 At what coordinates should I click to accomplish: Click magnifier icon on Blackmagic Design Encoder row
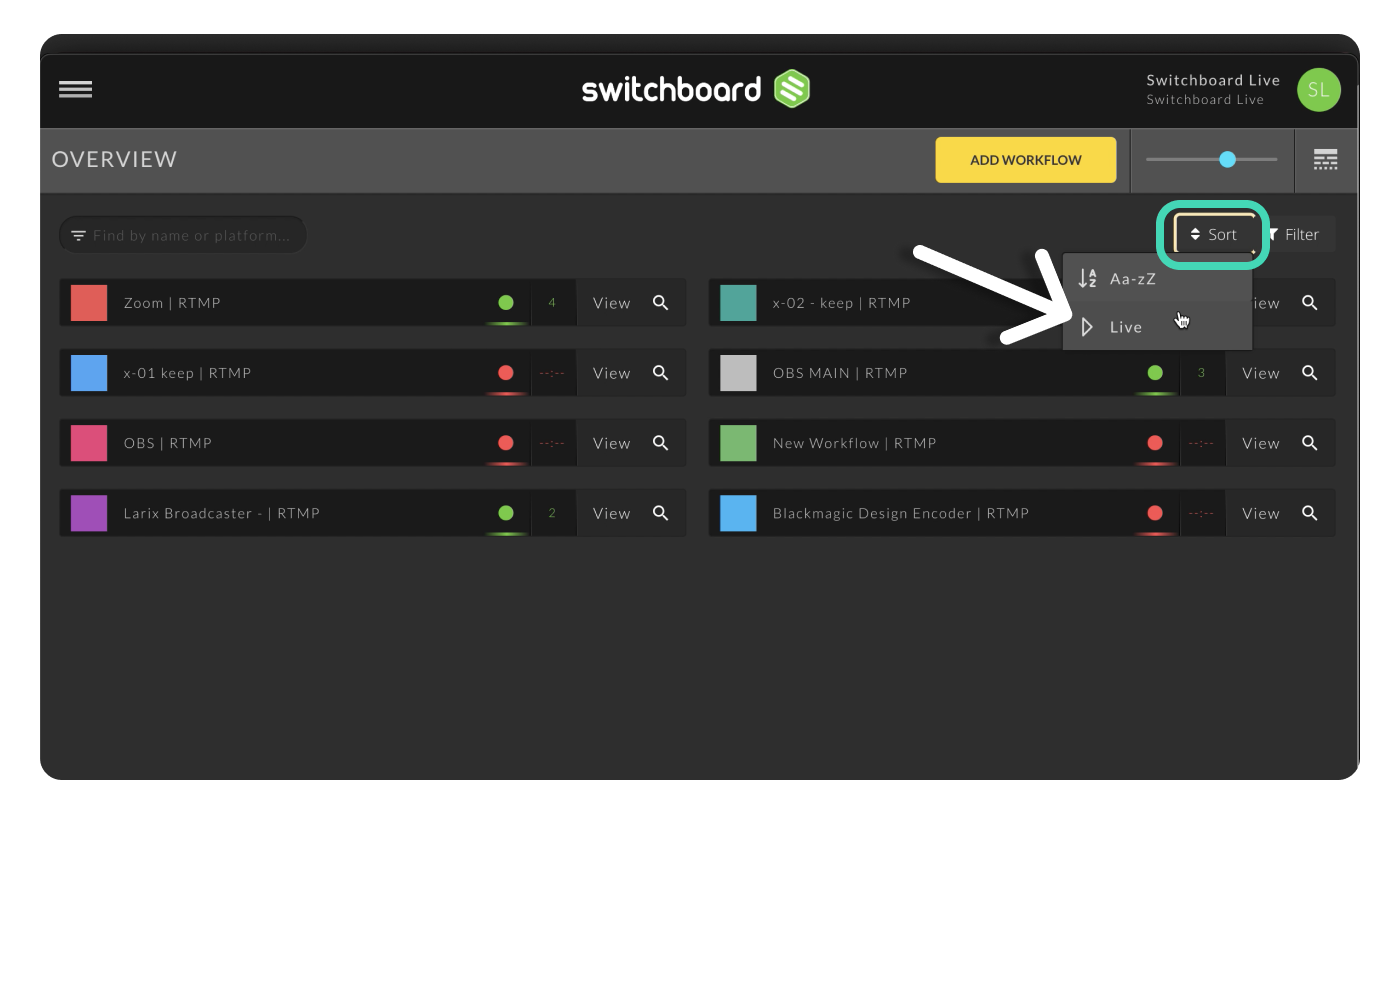1310,512
